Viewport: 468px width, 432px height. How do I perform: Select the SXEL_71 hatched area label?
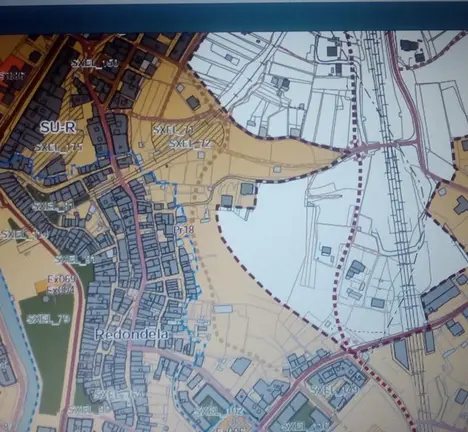click(x=173, y=130)
